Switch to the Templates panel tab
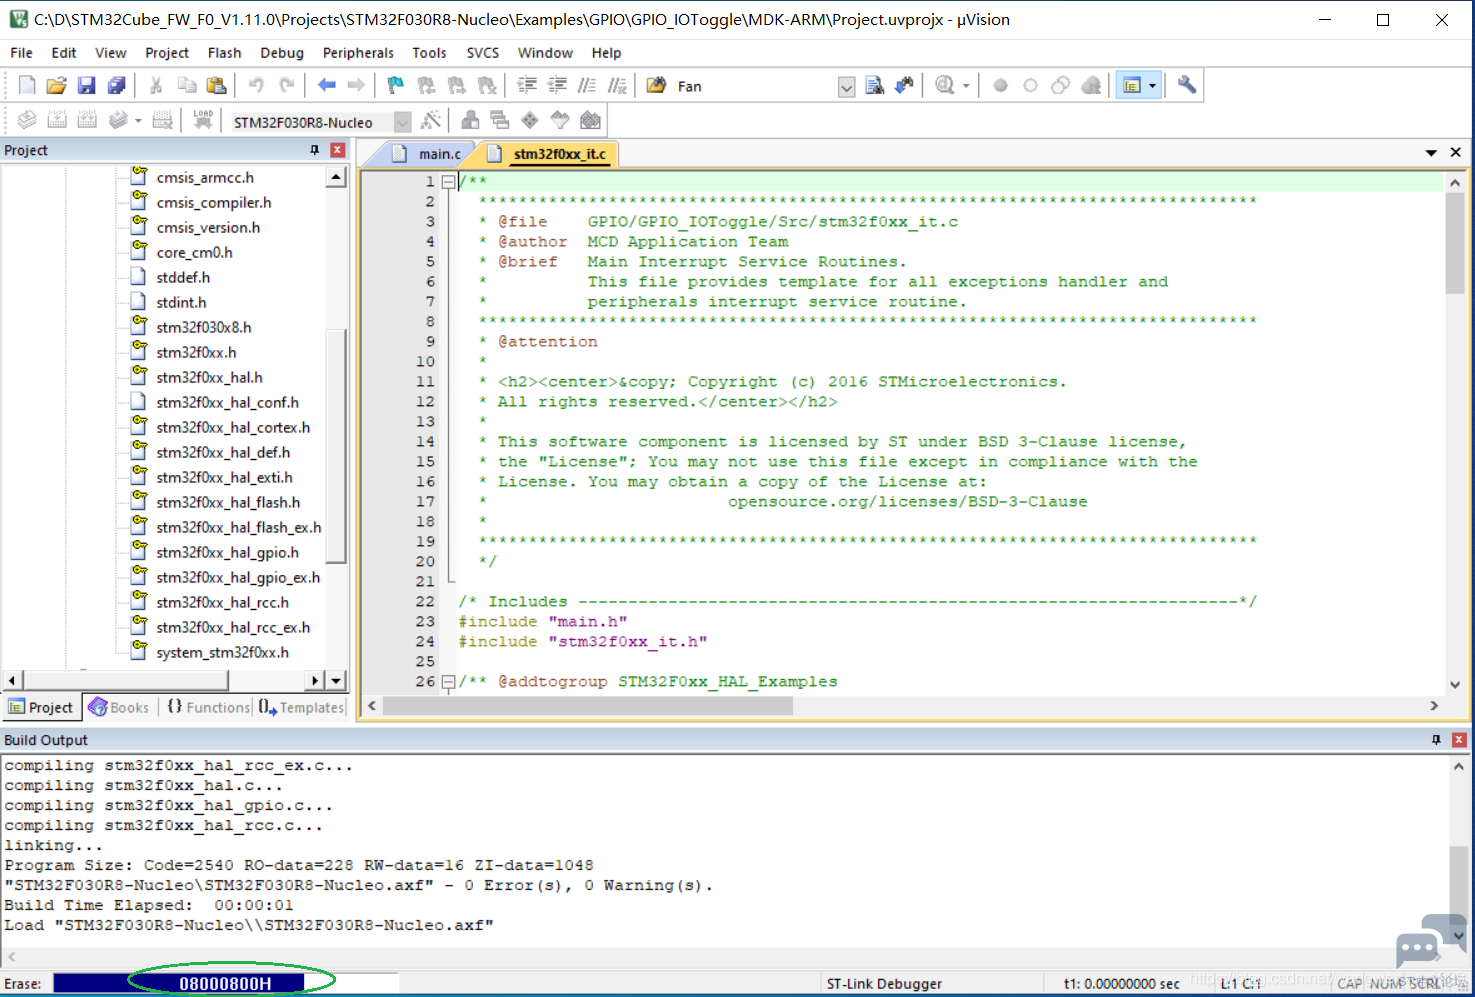This screenshot has height=997, width=1475. (301, 707)
